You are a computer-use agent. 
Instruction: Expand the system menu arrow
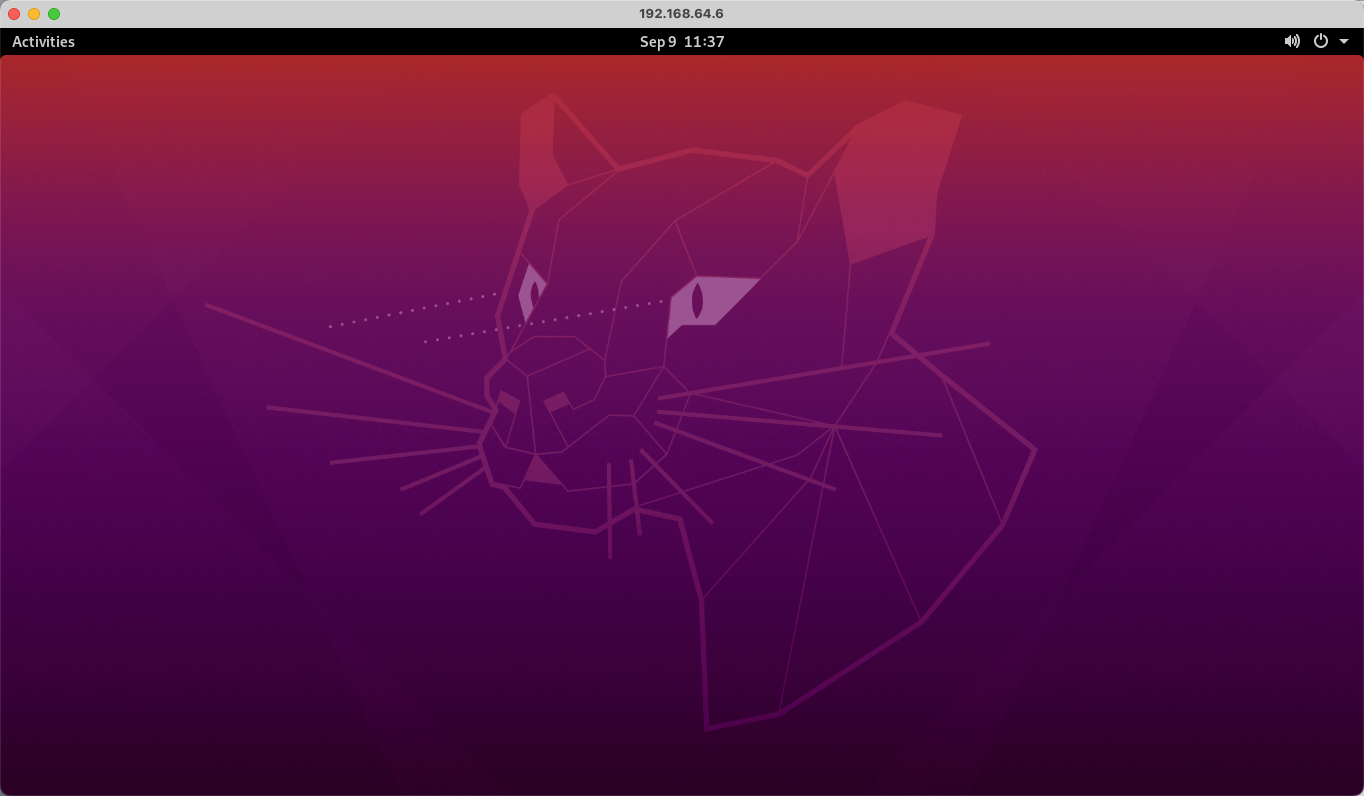click(1344, 42)
